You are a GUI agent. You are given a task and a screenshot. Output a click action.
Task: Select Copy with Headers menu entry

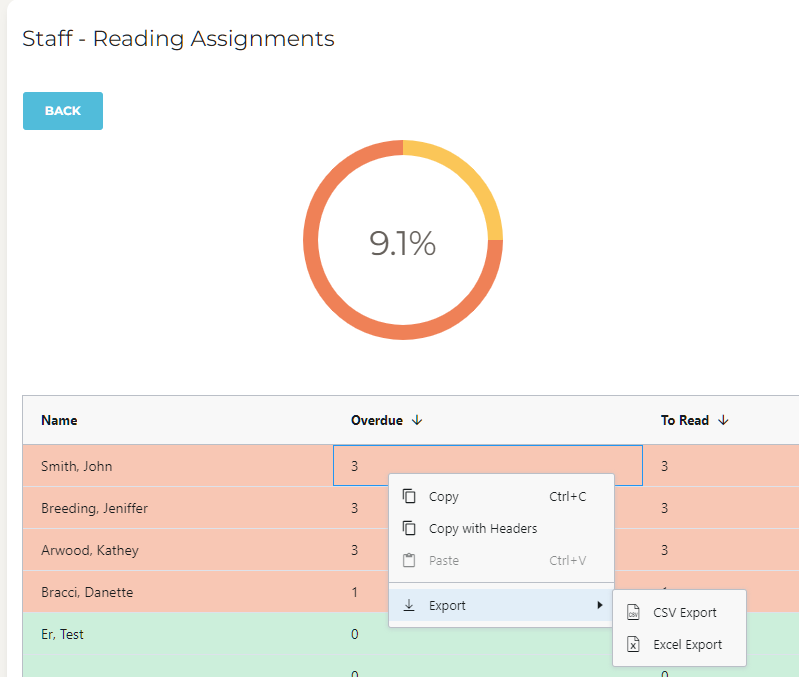tap(483, 528)
